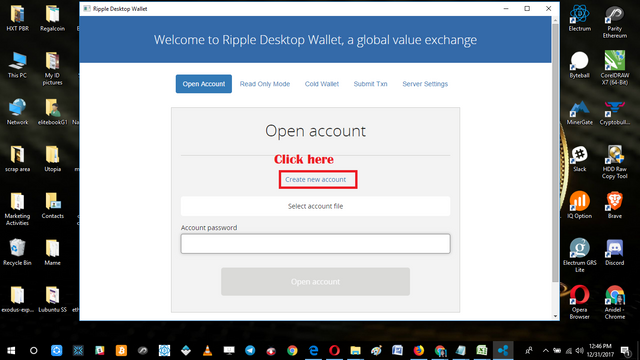Open the Cold Wallet tab
The image size is (640, 360).
click(322, 84)
